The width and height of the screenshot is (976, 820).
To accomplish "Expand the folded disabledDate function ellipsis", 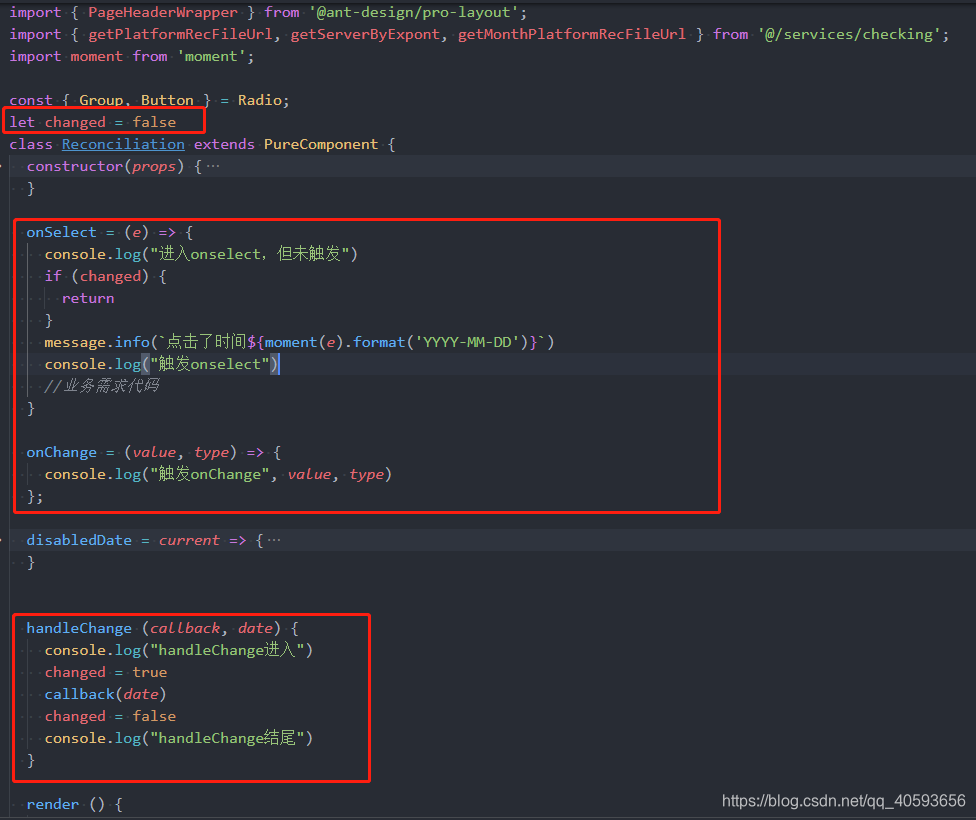I will click(x=274, y=540).
